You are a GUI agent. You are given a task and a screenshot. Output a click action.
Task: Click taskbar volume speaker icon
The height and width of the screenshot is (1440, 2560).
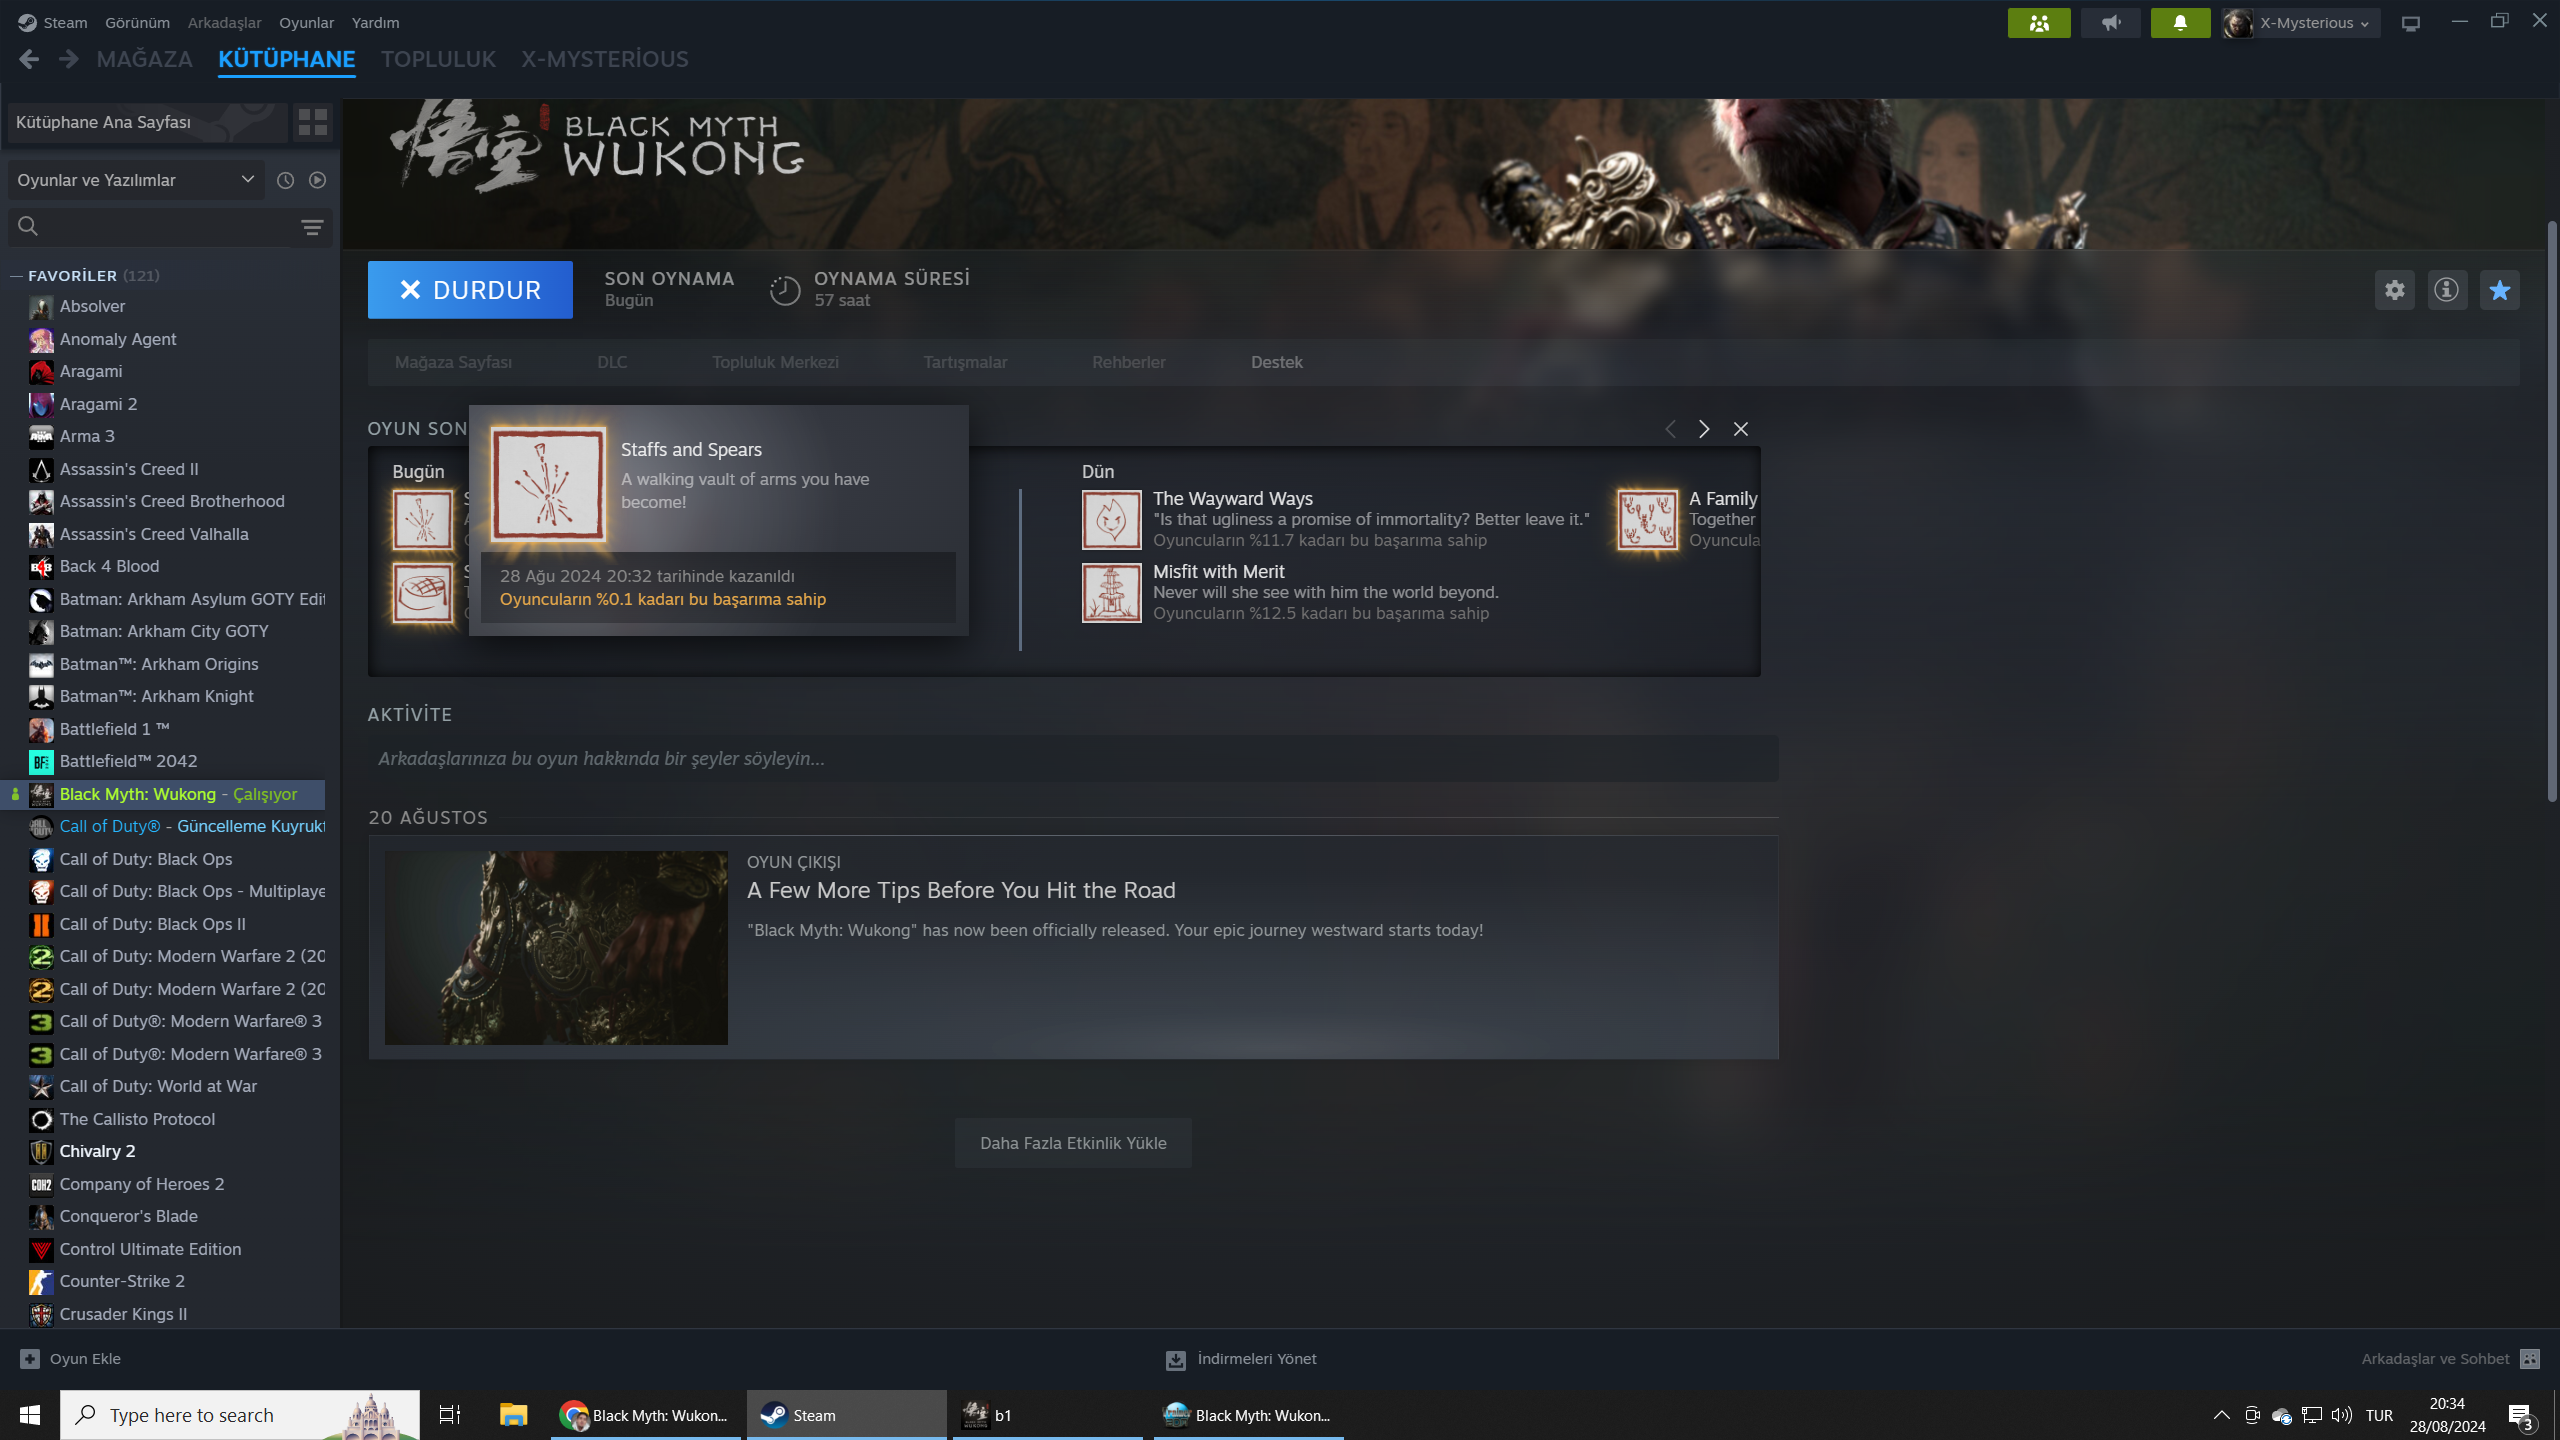click(2341, 1415)
